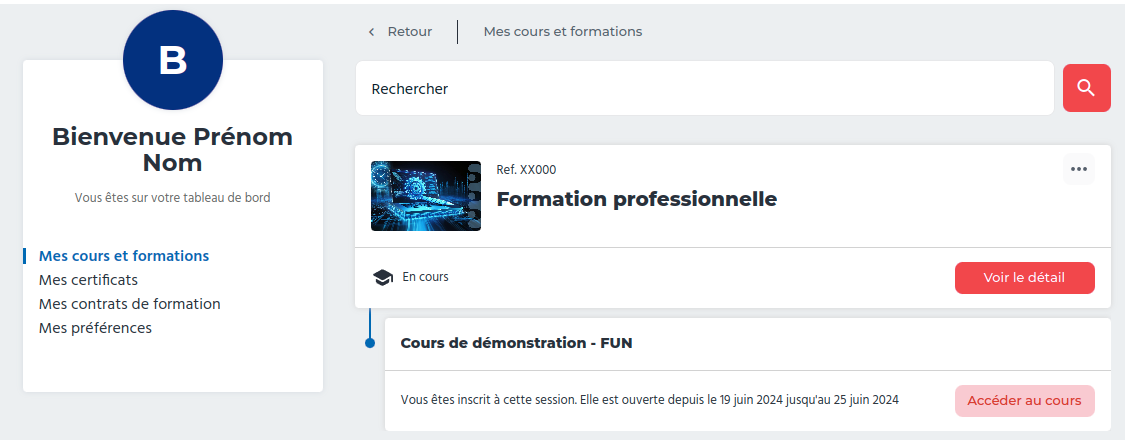Click the red magnifying glass search button

point(1086,88)
